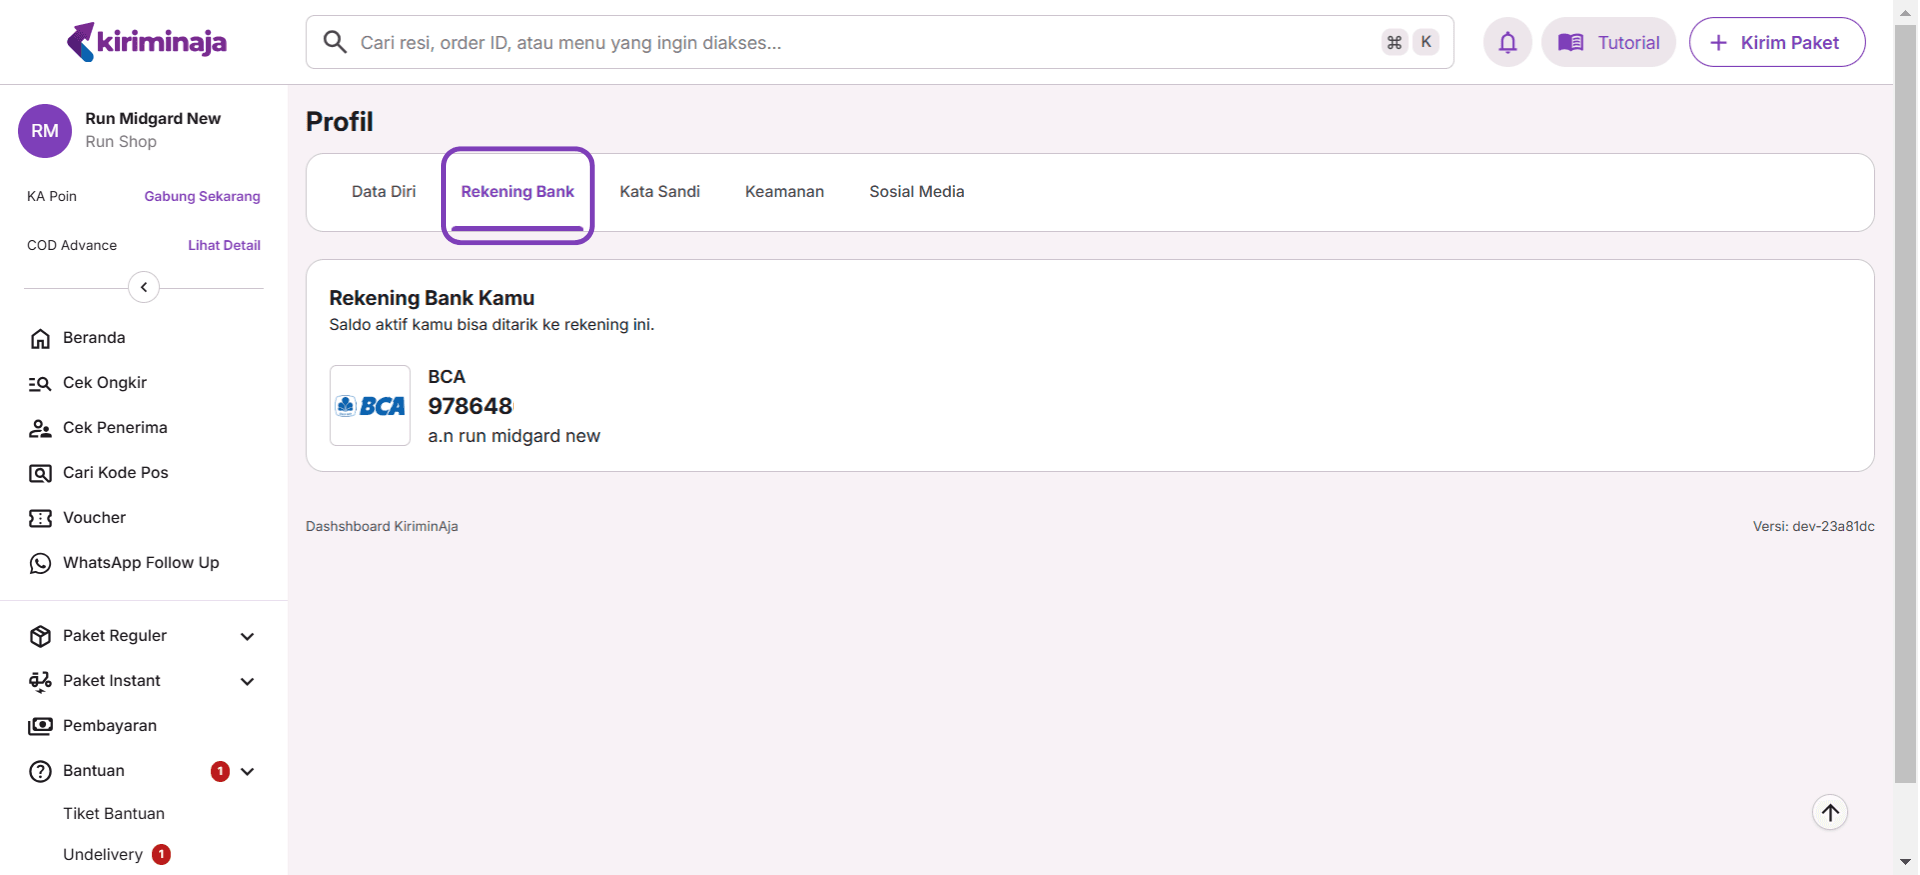Collapse the Bantuan submenu
This screenshot has width=1920, height=875.
click(x=247, y=771)
